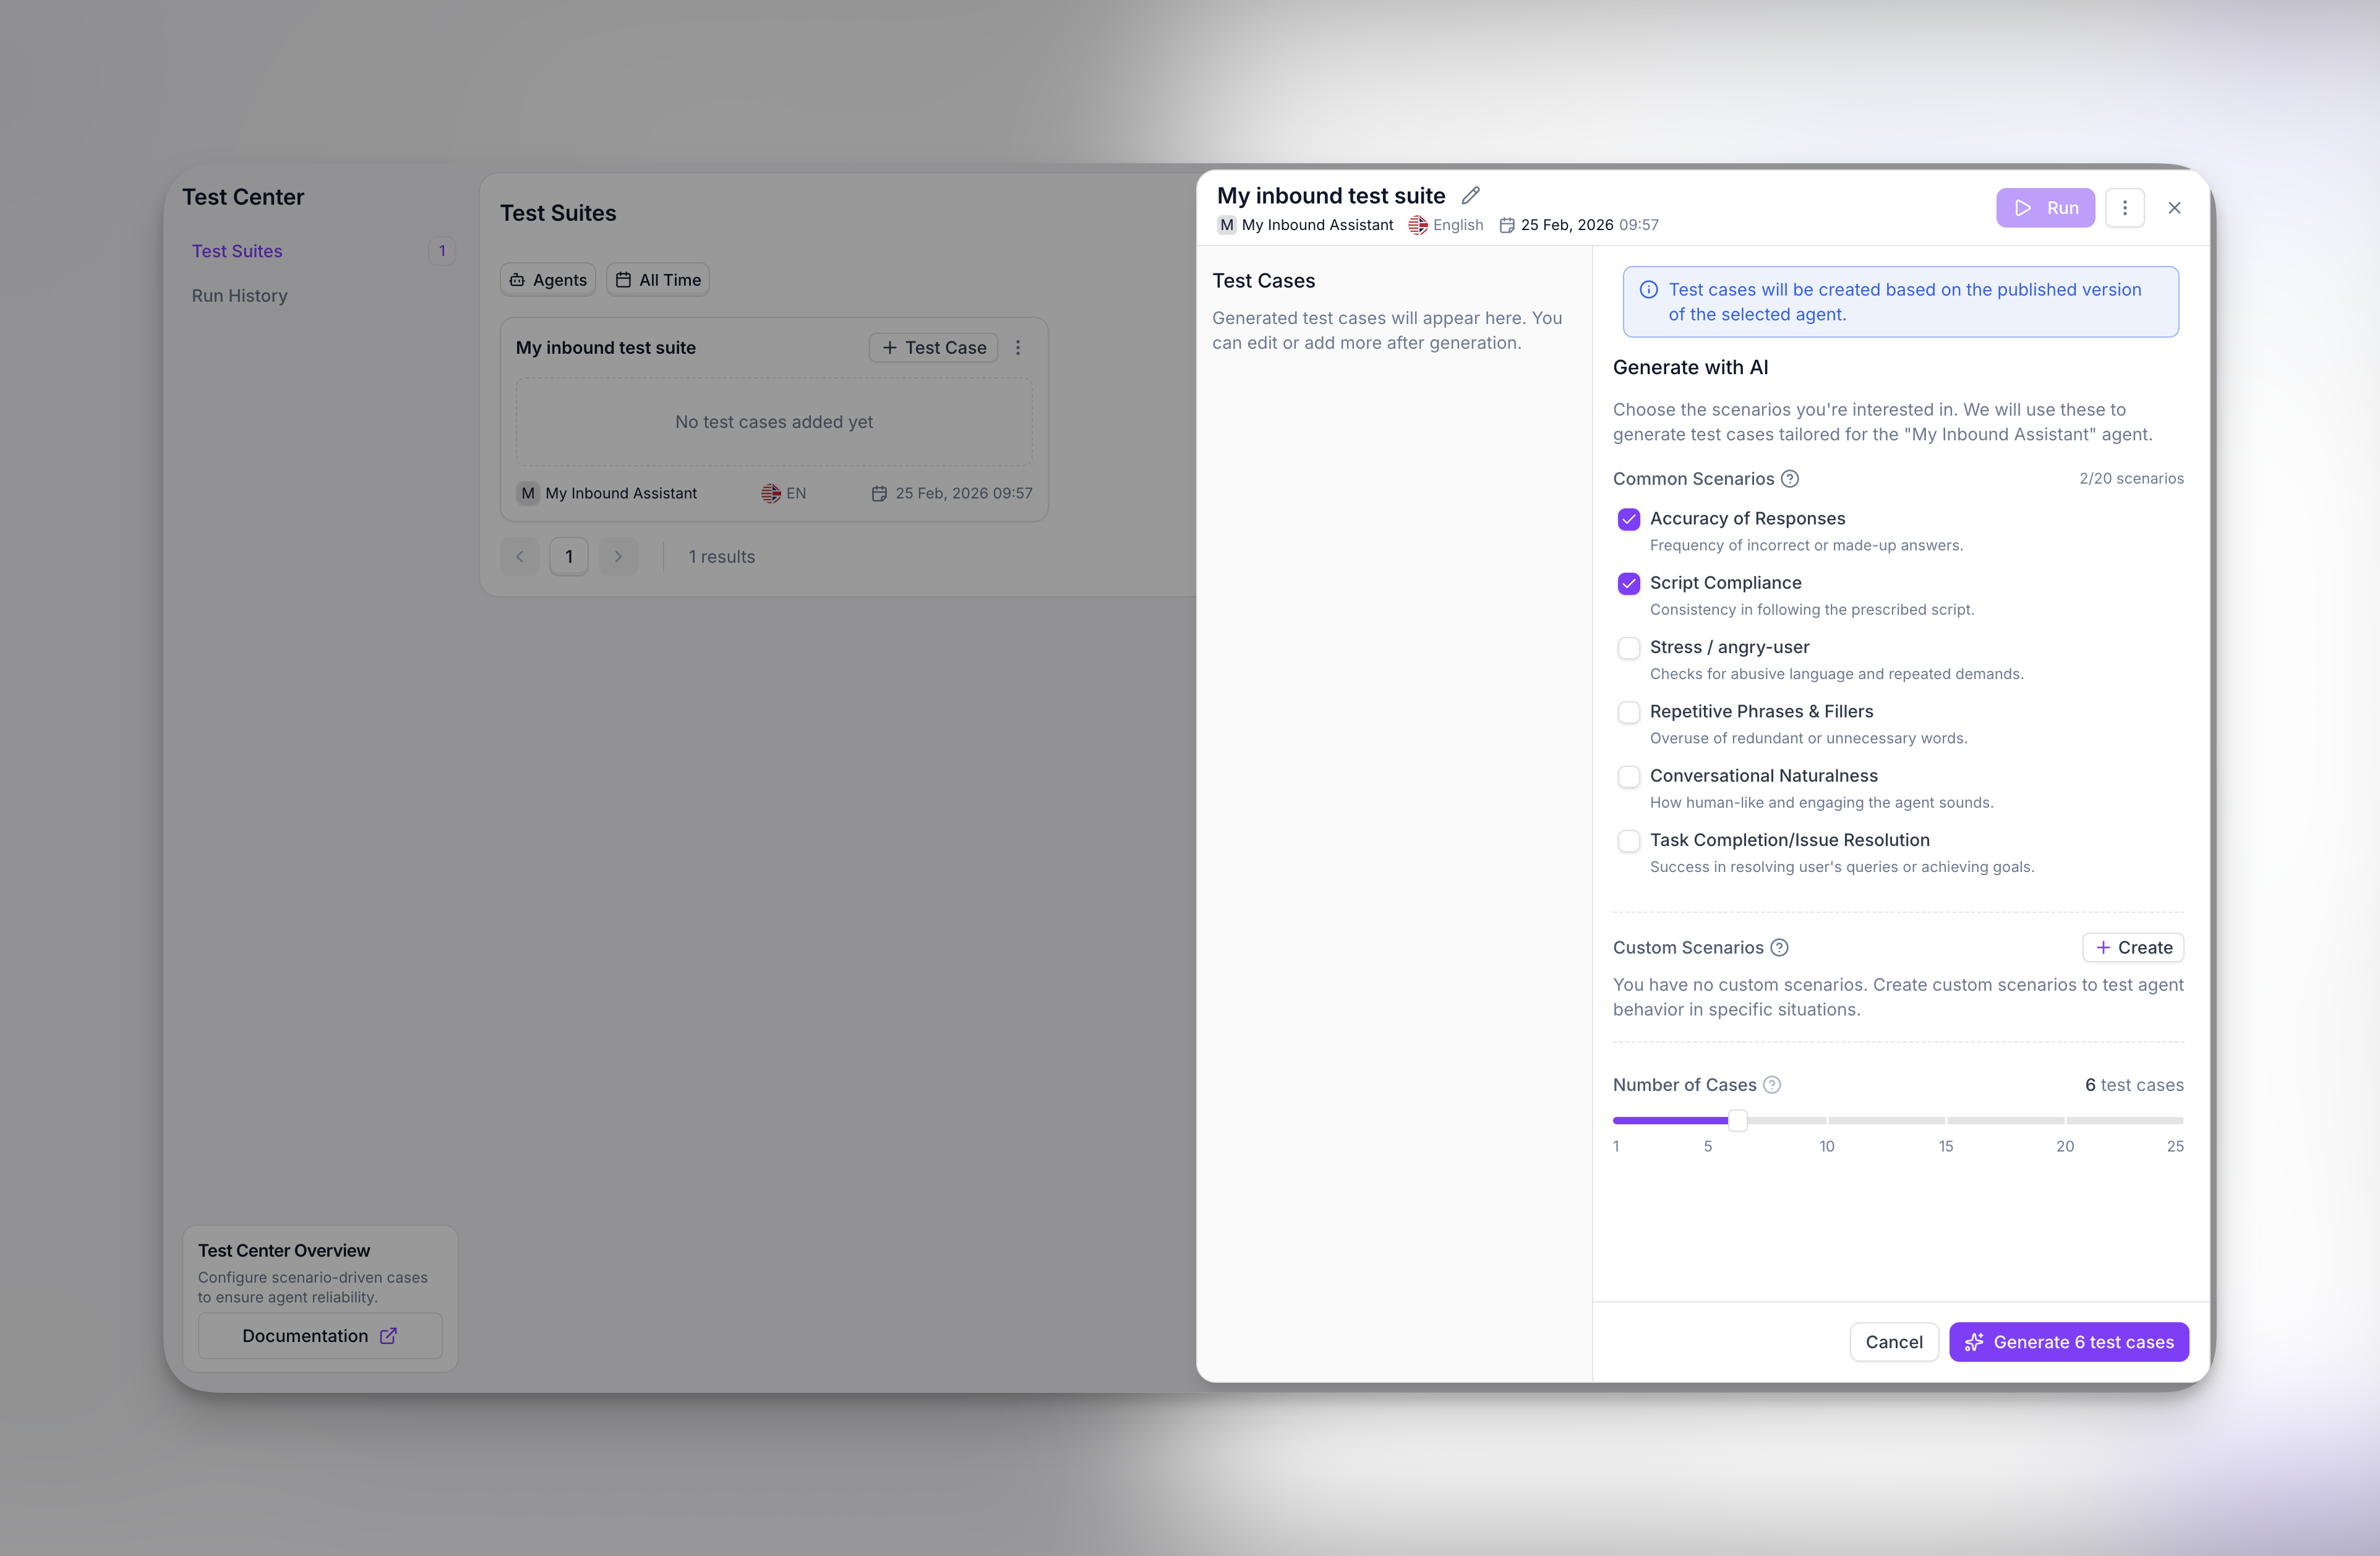Enable the Stress / angry-user checkbox
Screen dimensions: 2380x1556
click(1628, 648)
